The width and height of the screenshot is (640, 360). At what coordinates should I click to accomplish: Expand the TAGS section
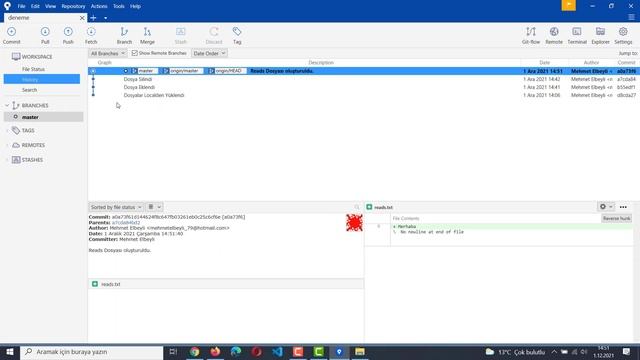click(x=7, y=131)
